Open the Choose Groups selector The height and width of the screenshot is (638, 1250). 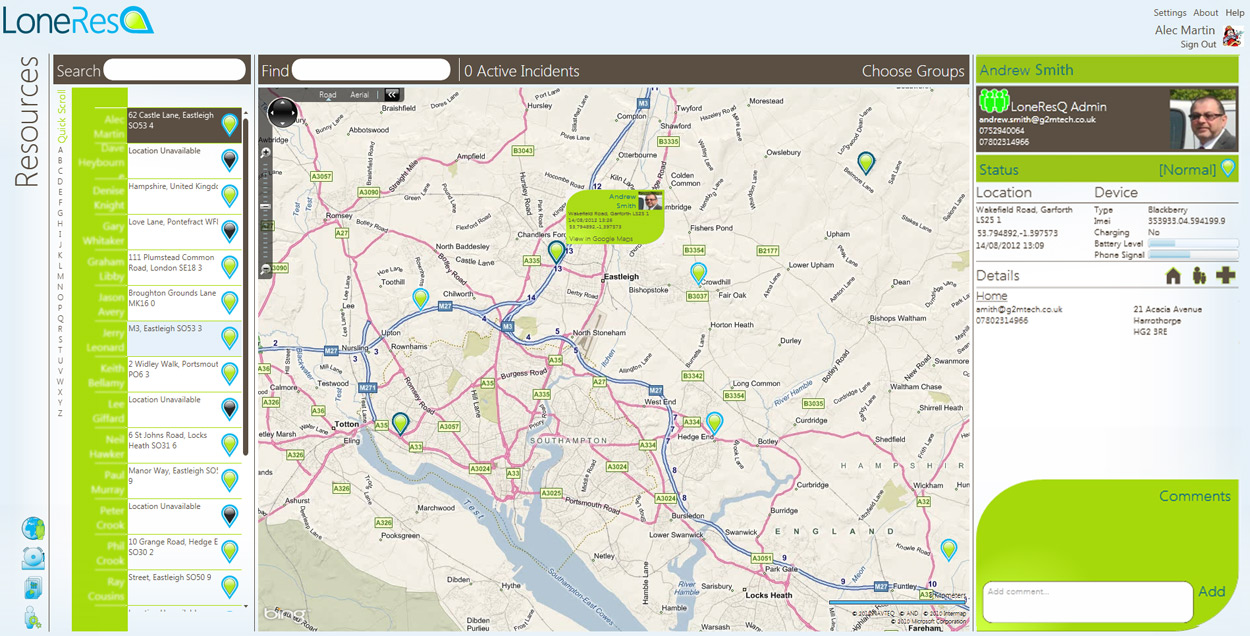point(913,71)
